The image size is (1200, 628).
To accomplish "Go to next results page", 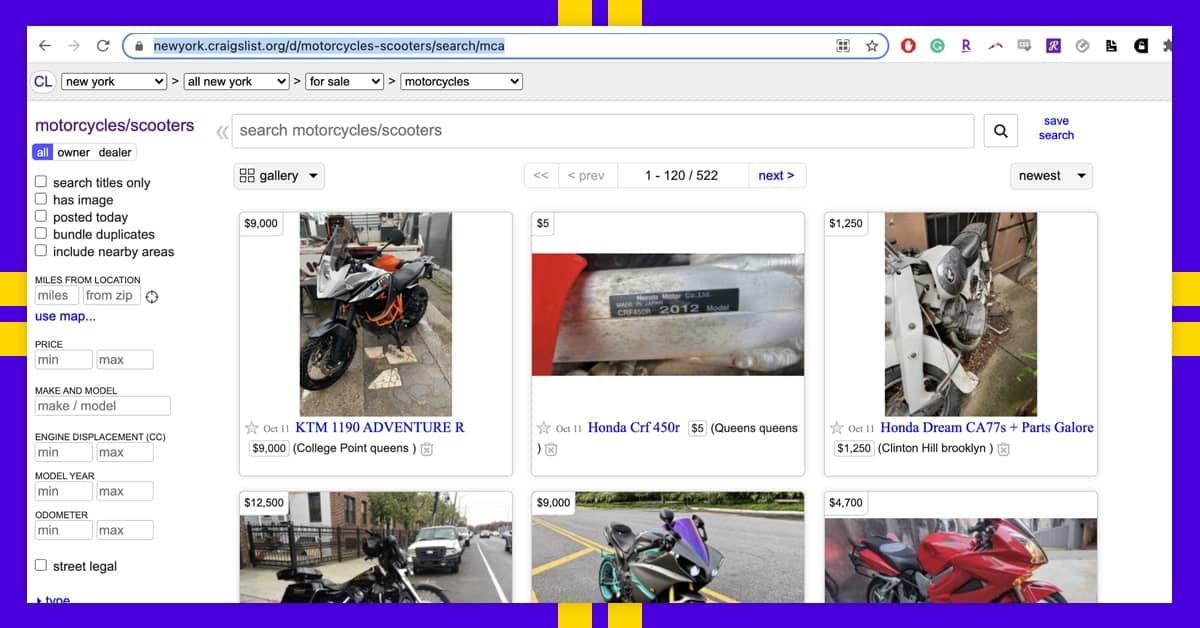I will click(x=776, y=176).
